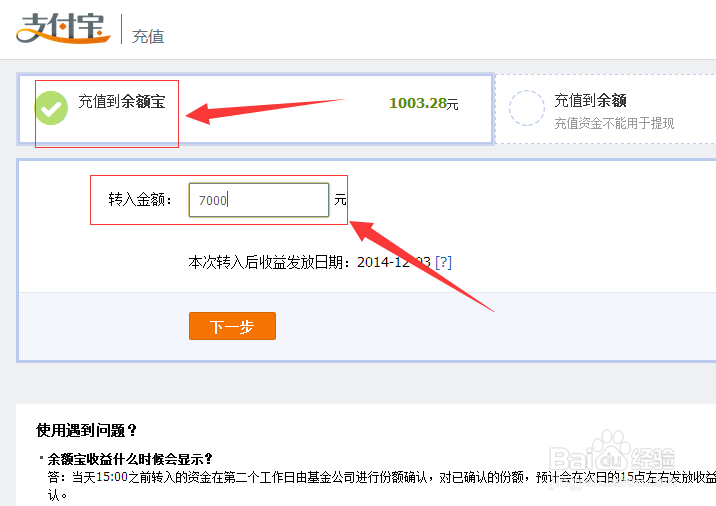Image resolution: width=716 pixels, height=506 pixels.
Task: Click the 转入金额 label
Action: (139, 200)
